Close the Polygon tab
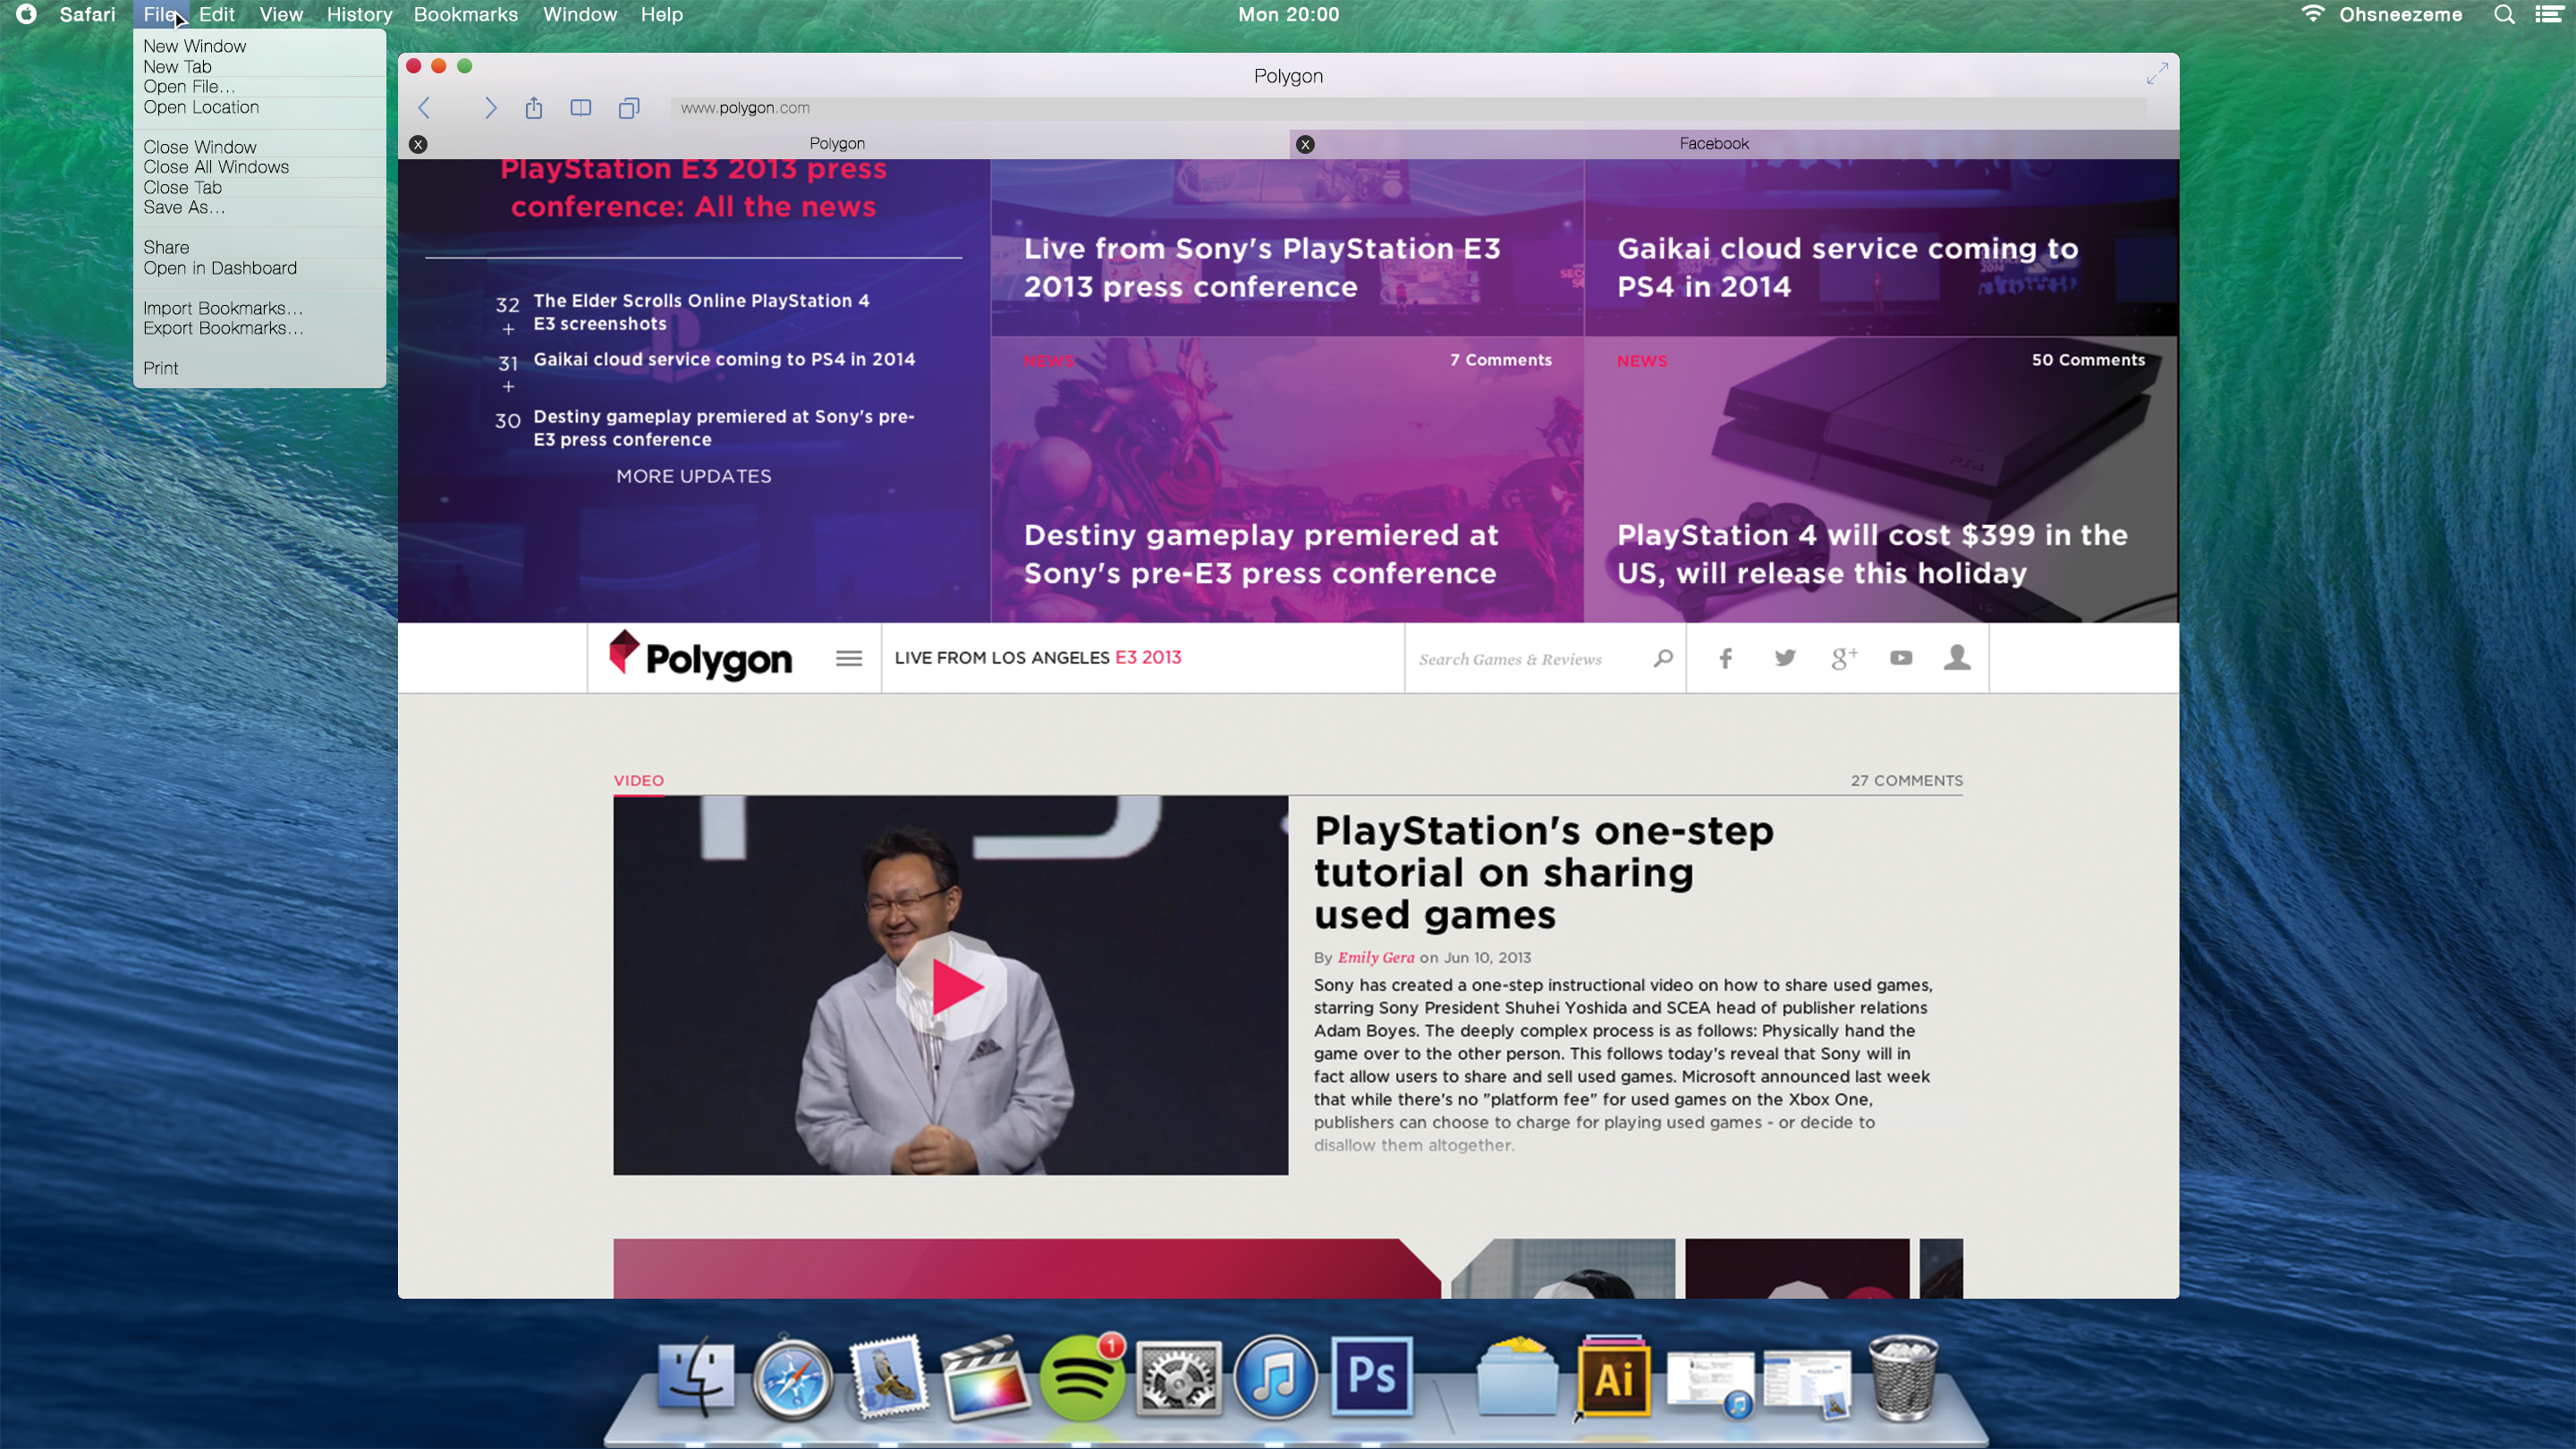Screen dimensions: 2576x1449 tap(419, 144)
